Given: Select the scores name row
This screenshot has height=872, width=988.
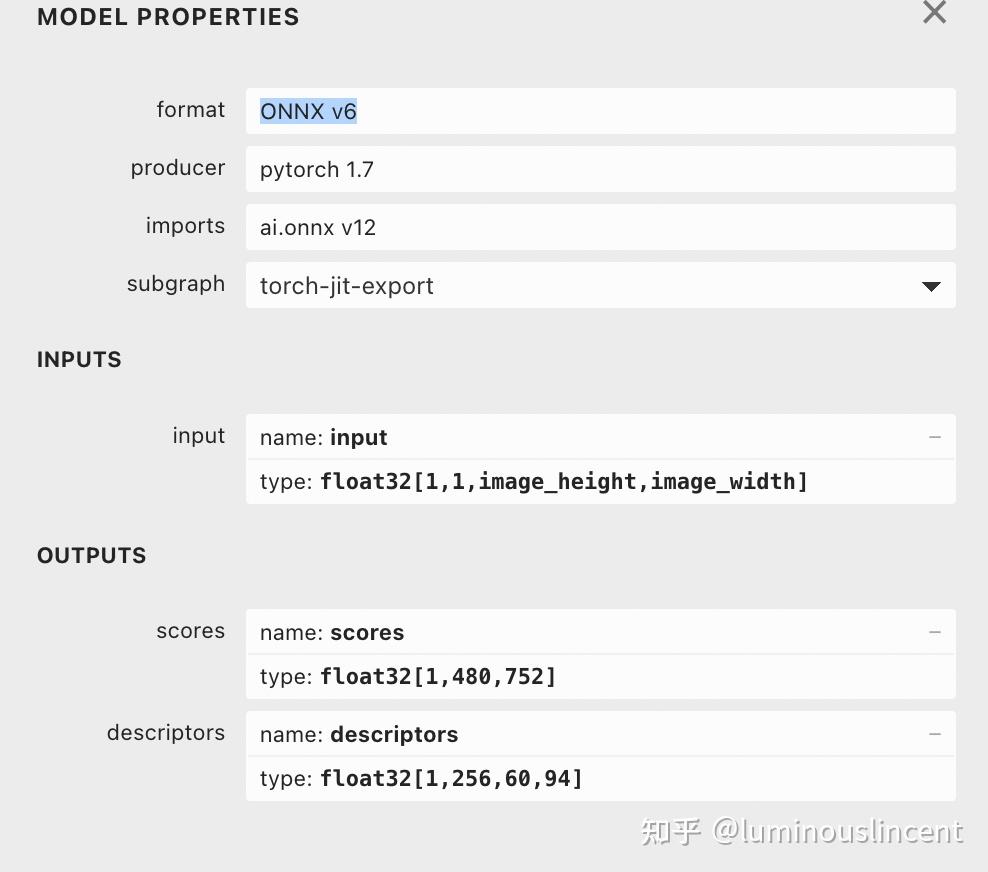Looking at the screenshot, I should pyautogui.click(x=600, y=632).
